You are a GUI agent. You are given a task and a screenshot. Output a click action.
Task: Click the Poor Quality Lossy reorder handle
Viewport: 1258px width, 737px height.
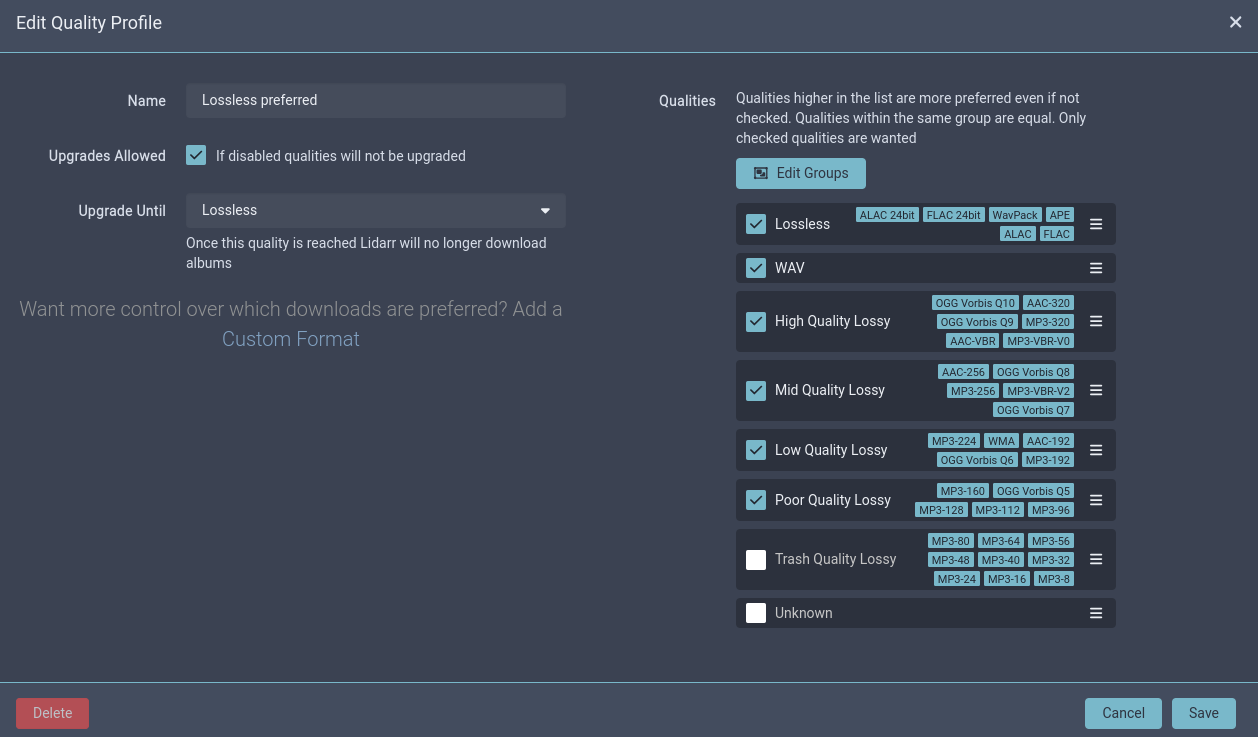point(1096,501)
